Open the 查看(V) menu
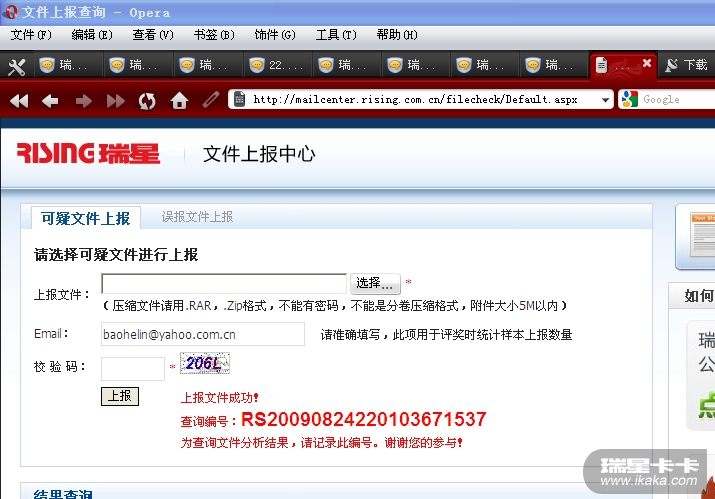This screenshot has height=499, width=715. 153,35
